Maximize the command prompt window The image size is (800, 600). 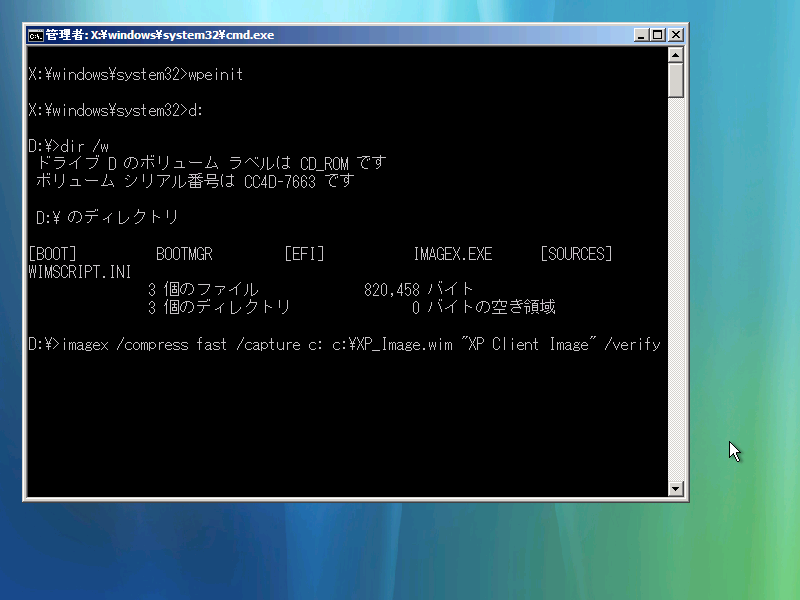[658, 35]
